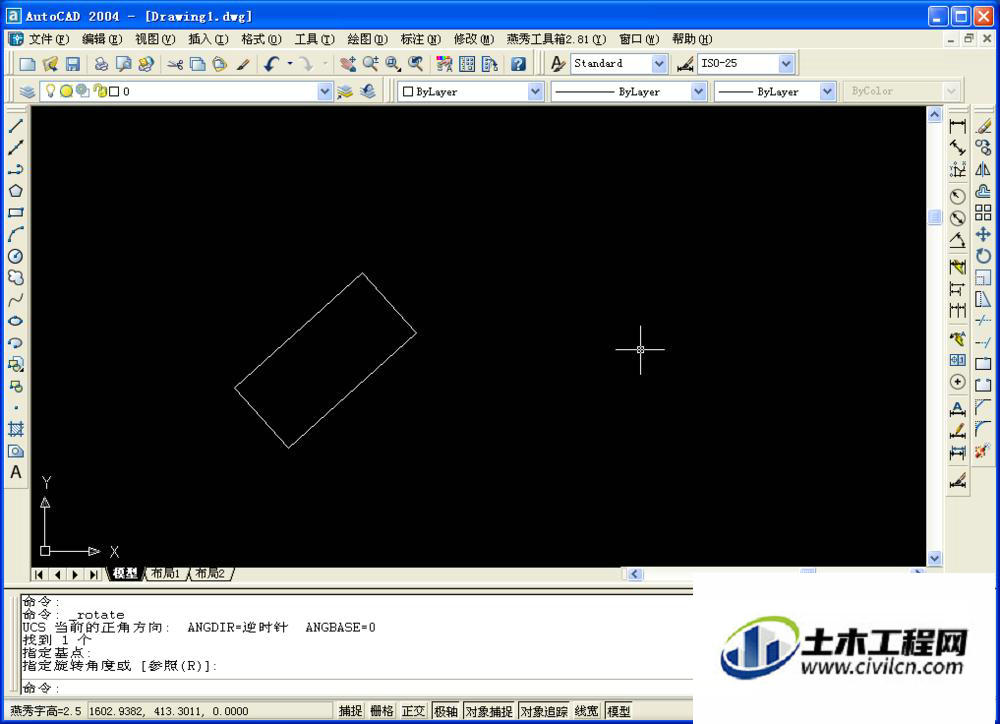Switch to the 布局1 layout tab
1000x724 pixels.
click(x=165, y=573)
